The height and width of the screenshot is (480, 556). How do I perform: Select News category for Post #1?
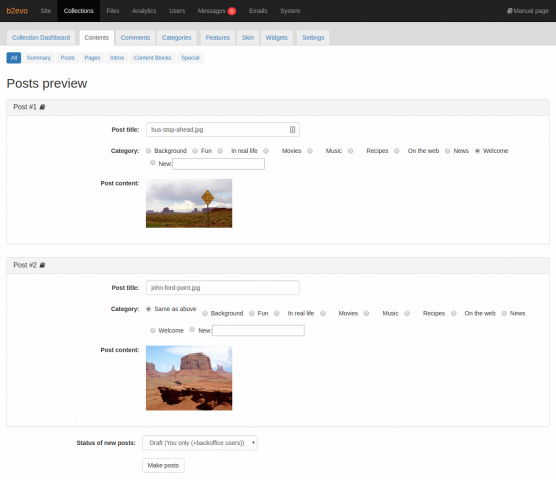447,151
